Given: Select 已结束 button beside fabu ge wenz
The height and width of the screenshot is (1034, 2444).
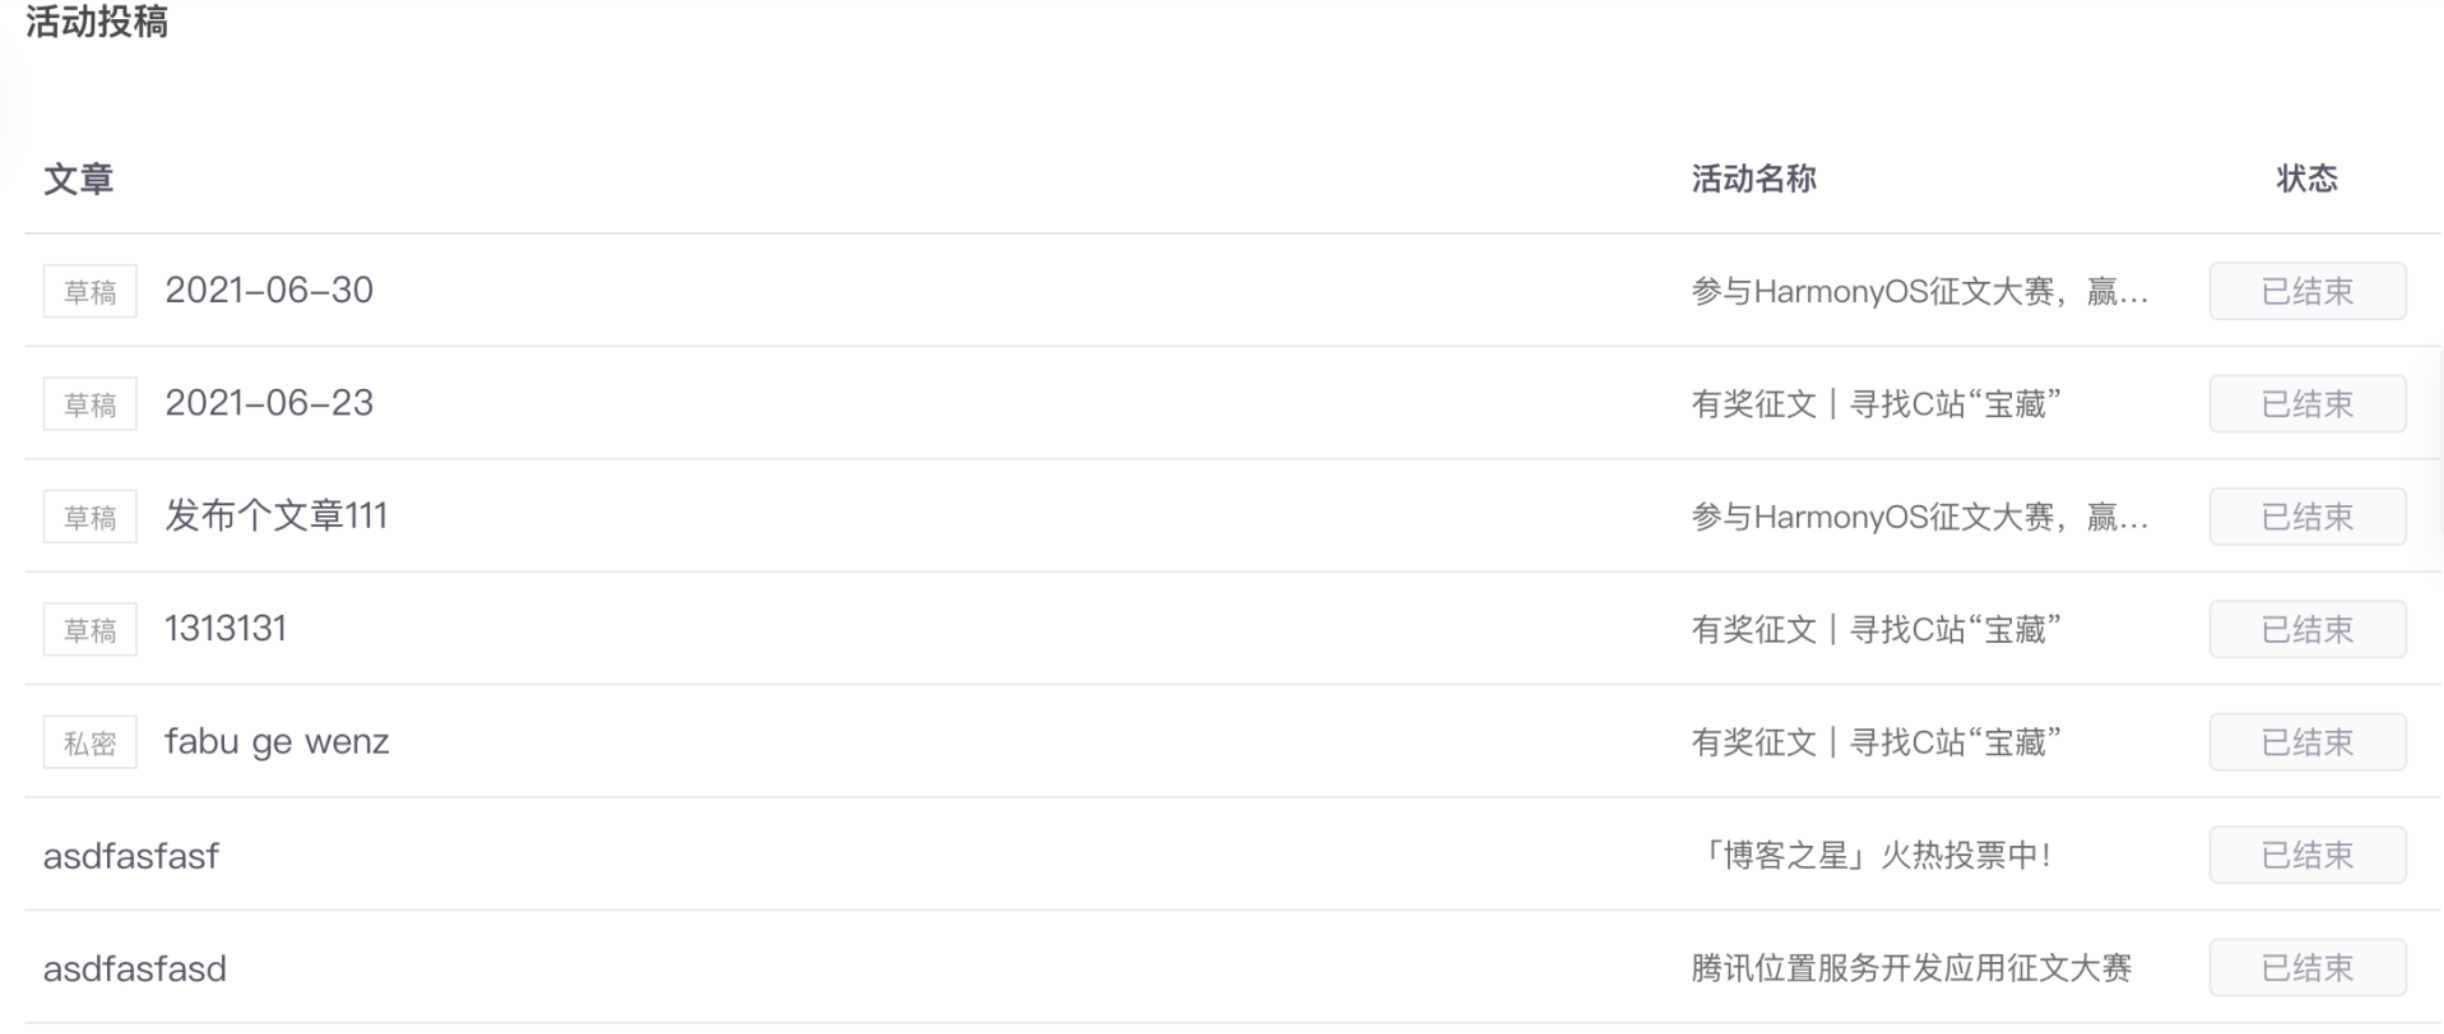Looking at the screenshot, I should click(x=2307, y=743).
